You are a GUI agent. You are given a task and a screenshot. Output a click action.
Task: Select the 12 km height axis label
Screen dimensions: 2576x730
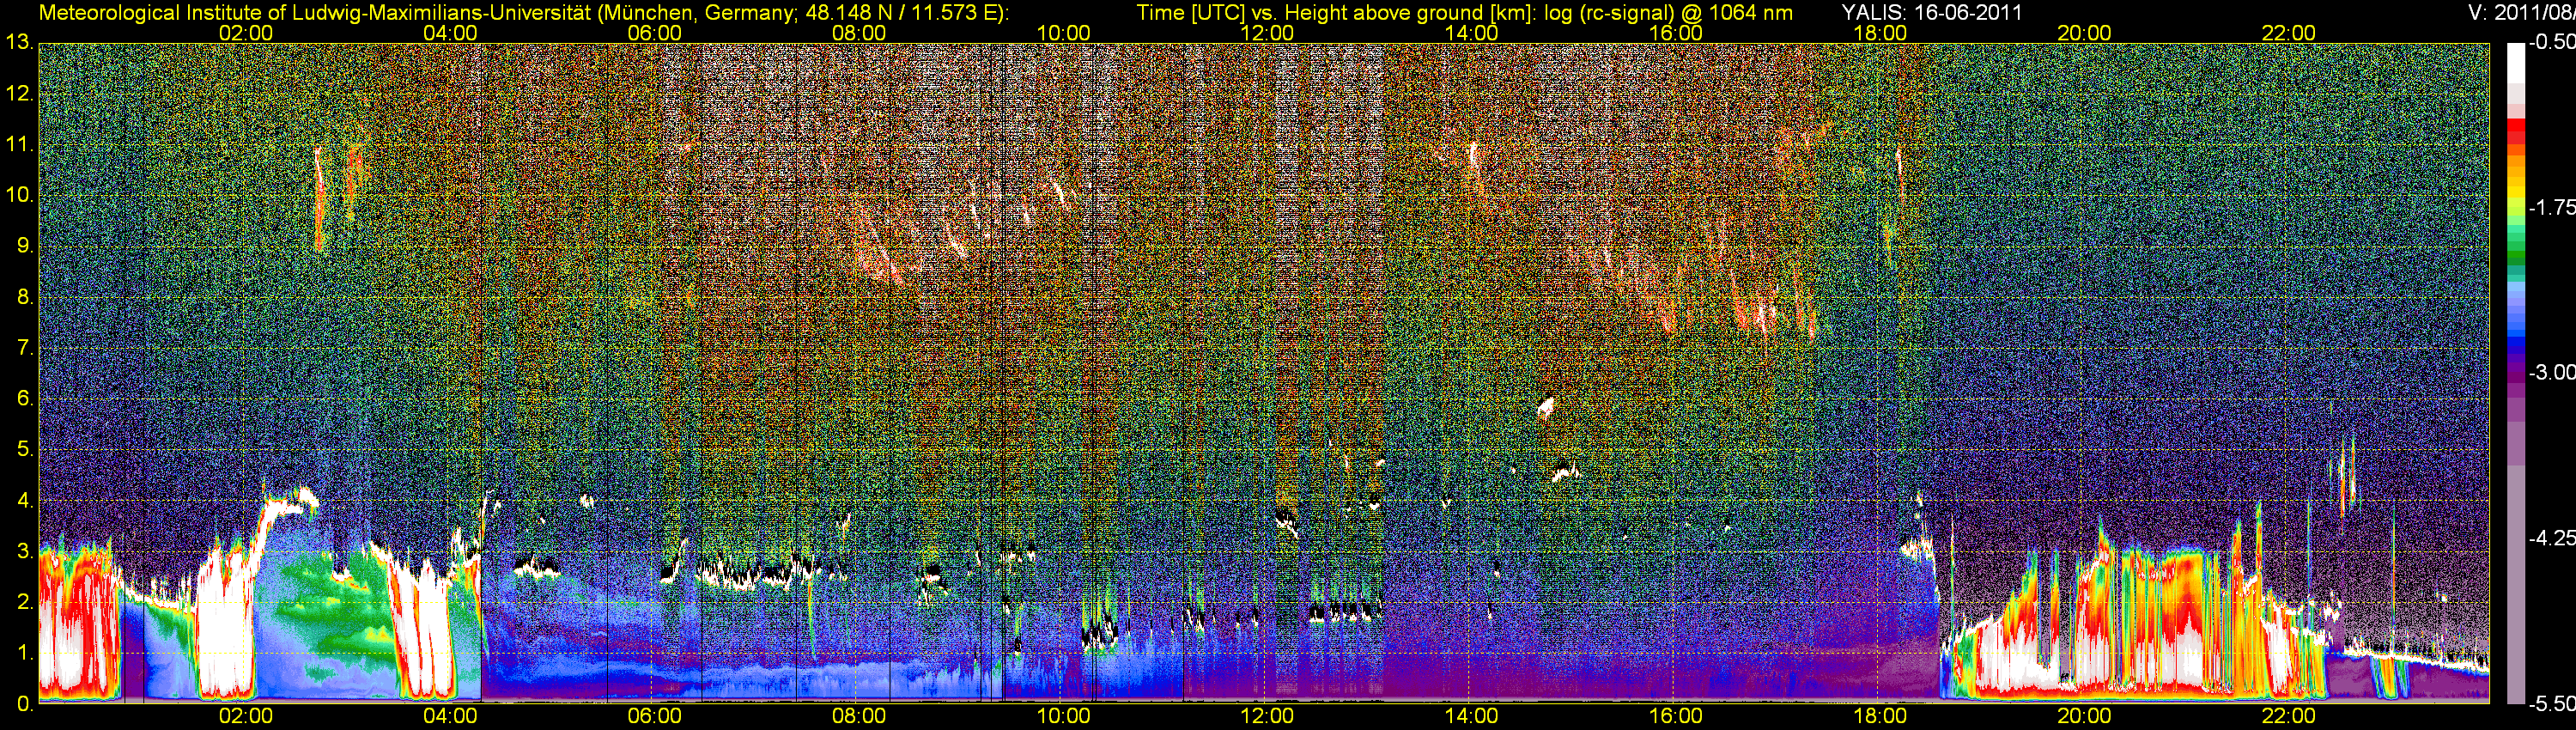(x=19, y=94)
